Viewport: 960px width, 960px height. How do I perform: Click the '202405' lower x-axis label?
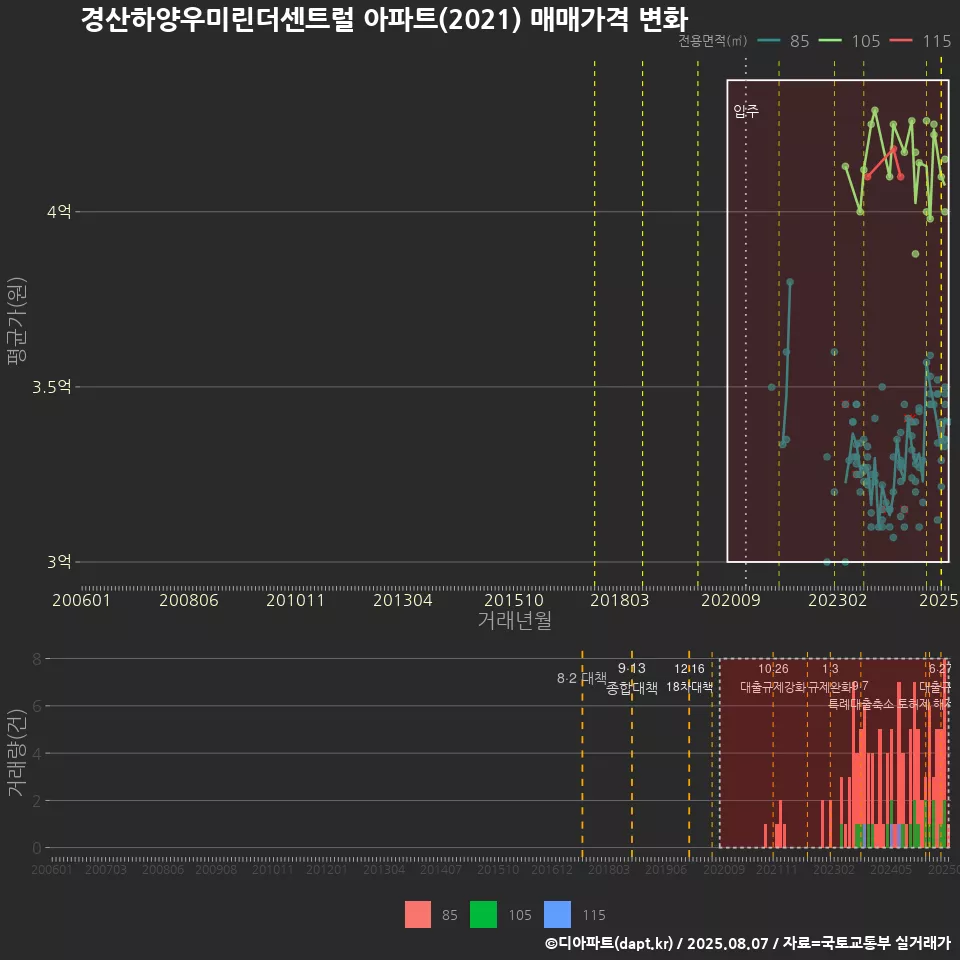[x=891, y=869]
